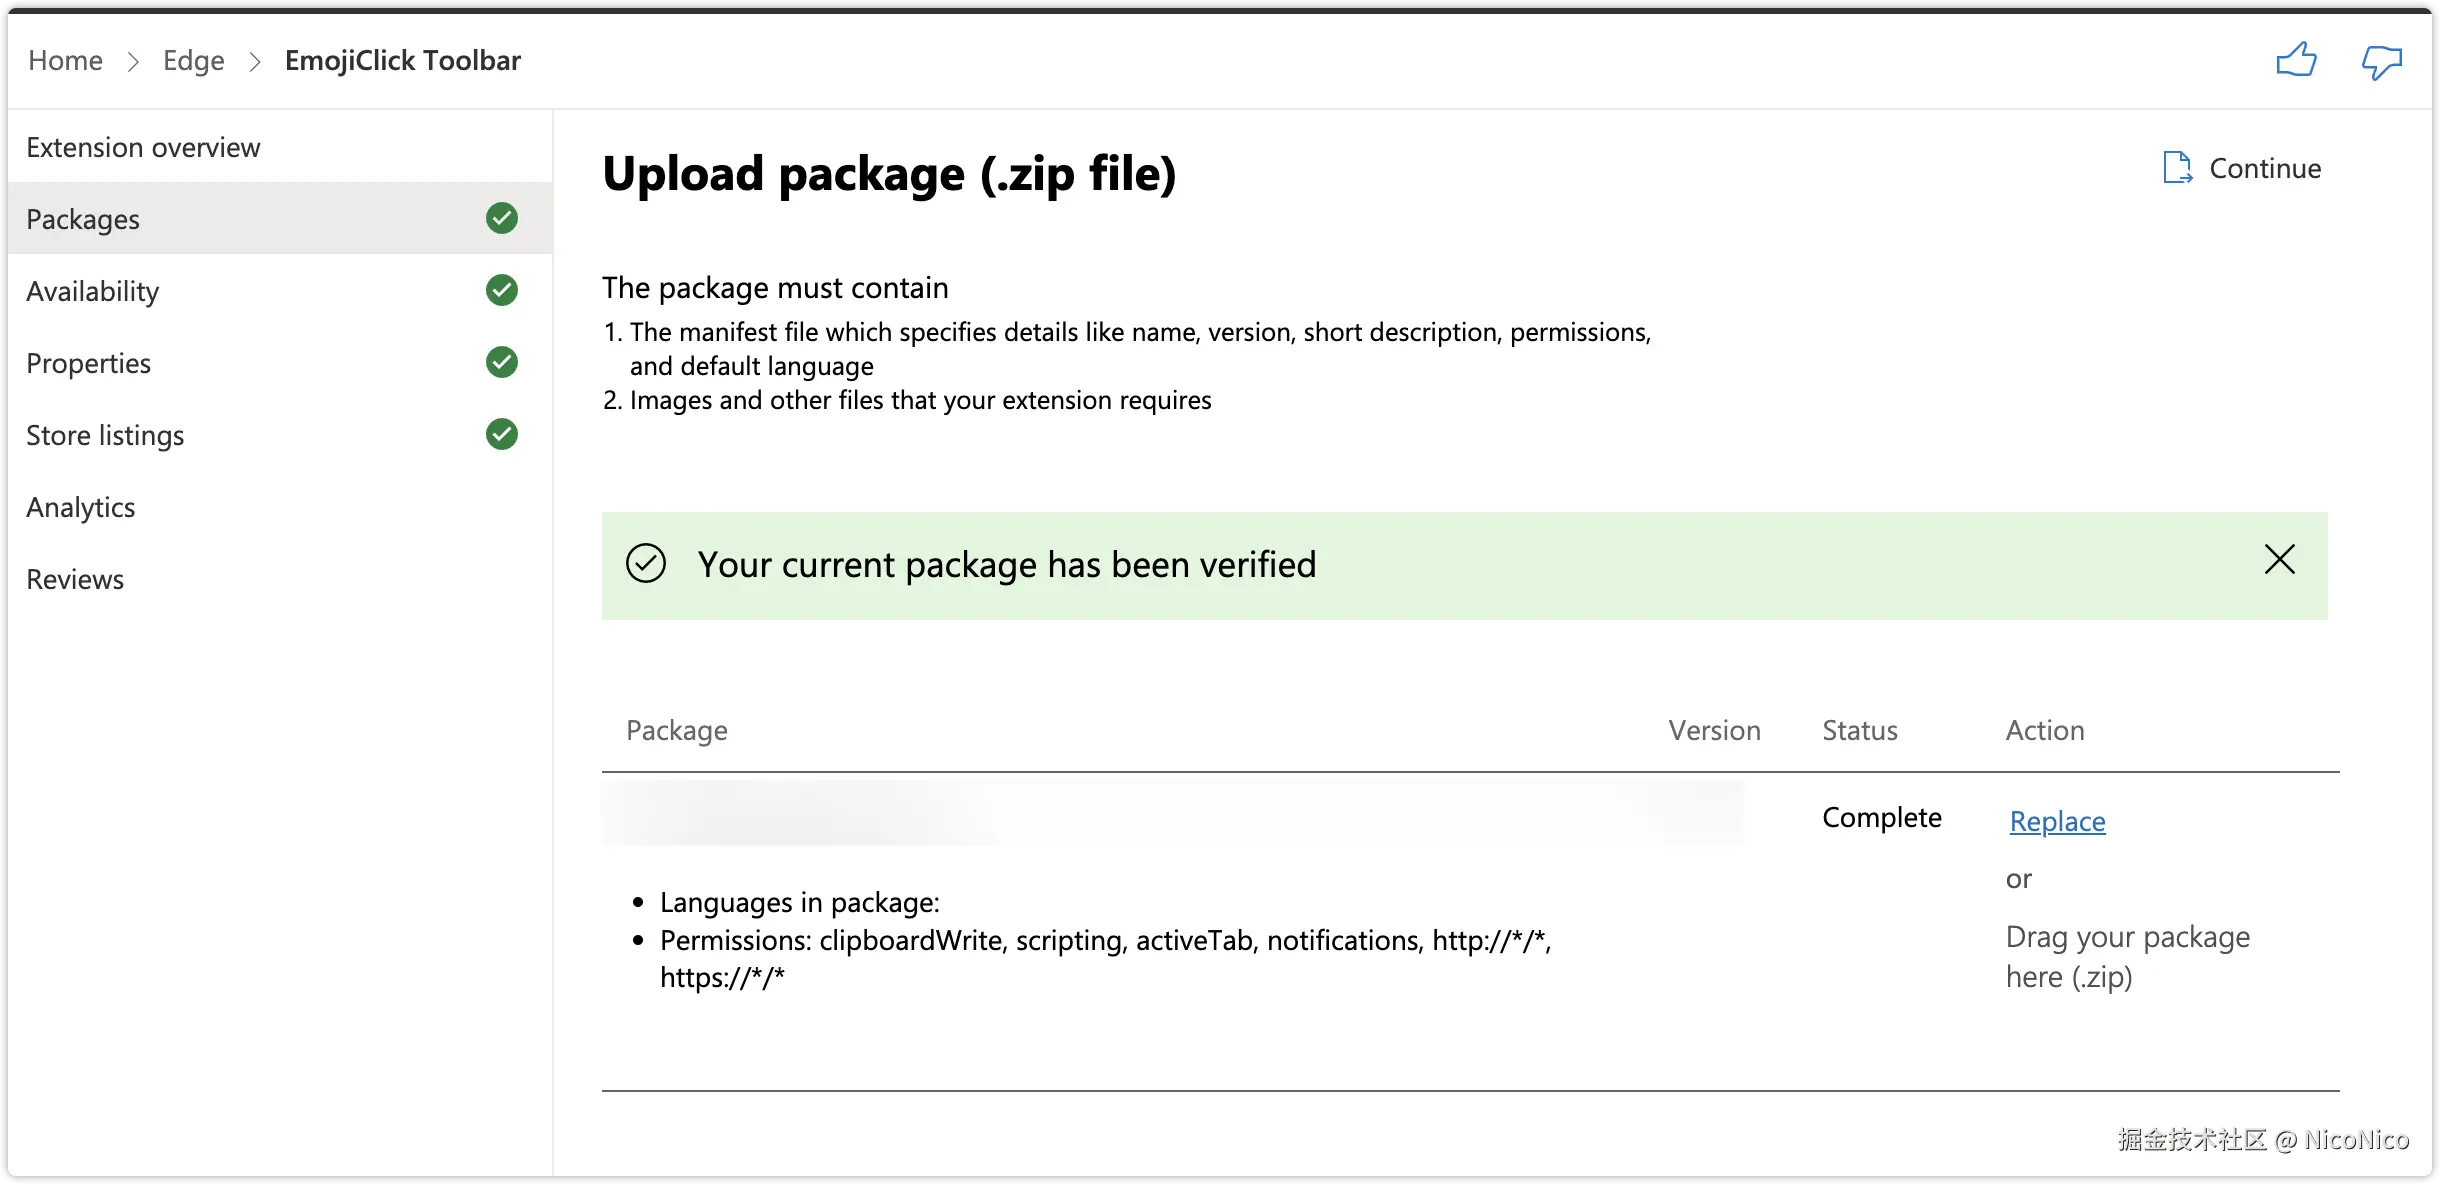Click the green check beside Availability
The image size is (2440, 1184).
coord(502,290)
